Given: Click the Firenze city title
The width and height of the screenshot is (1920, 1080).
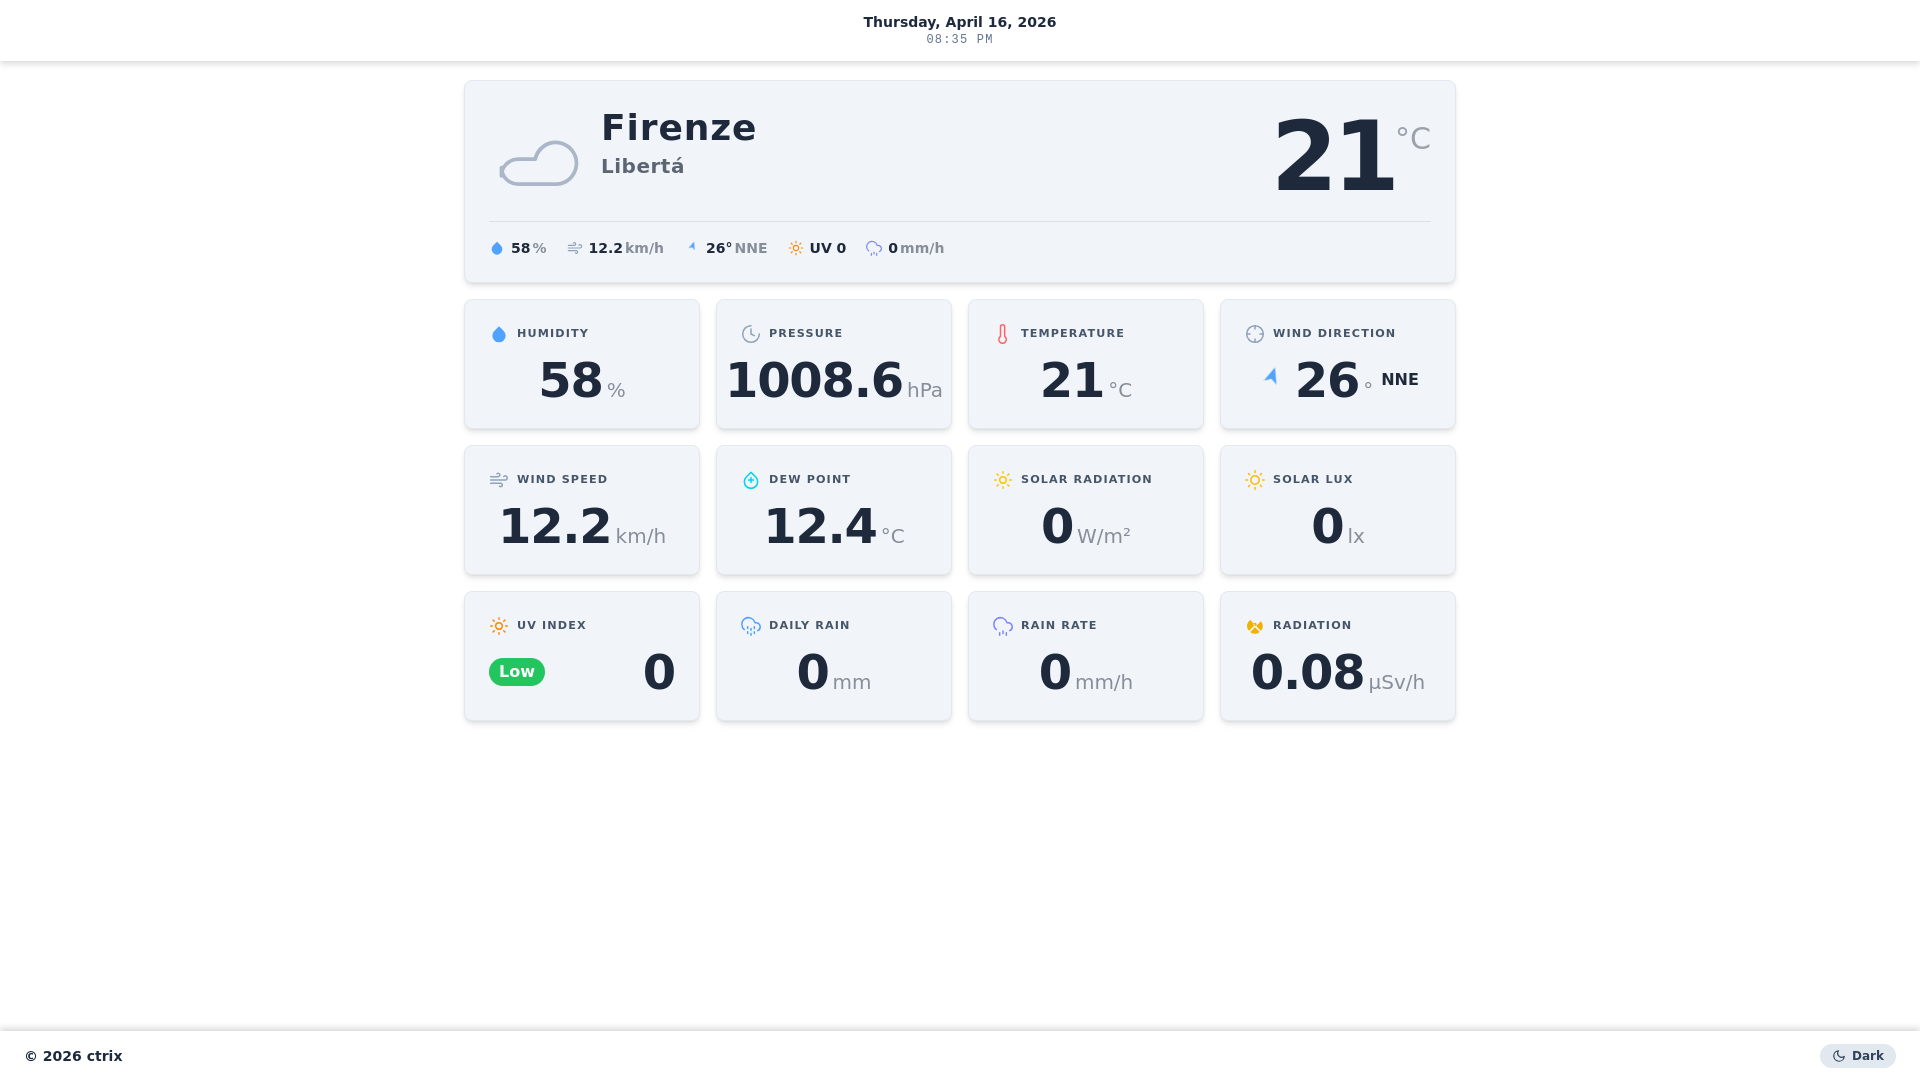Looking at the screenshot, I should tap(678, 128).
